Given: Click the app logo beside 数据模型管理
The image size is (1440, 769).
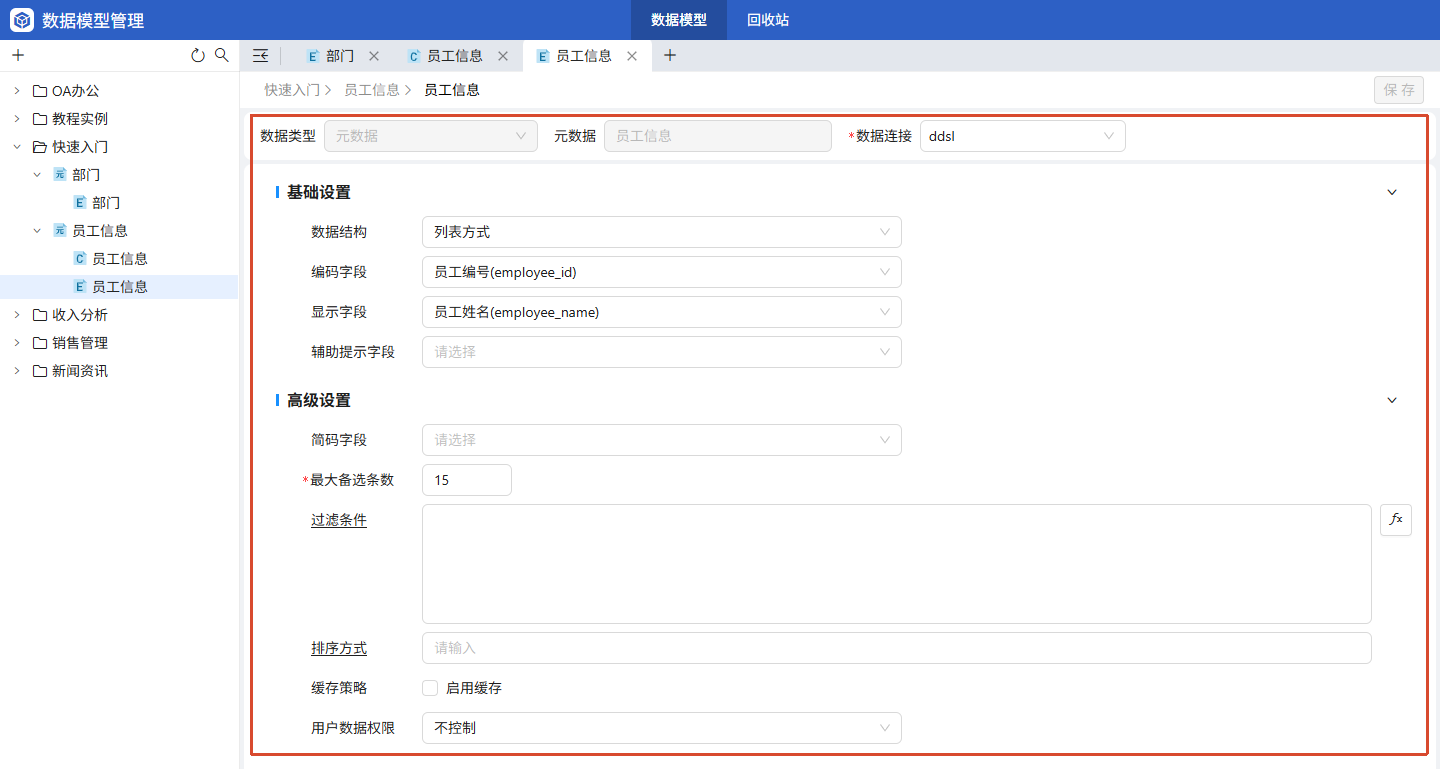Looking at the screenshot, I should tap(22, 20).
